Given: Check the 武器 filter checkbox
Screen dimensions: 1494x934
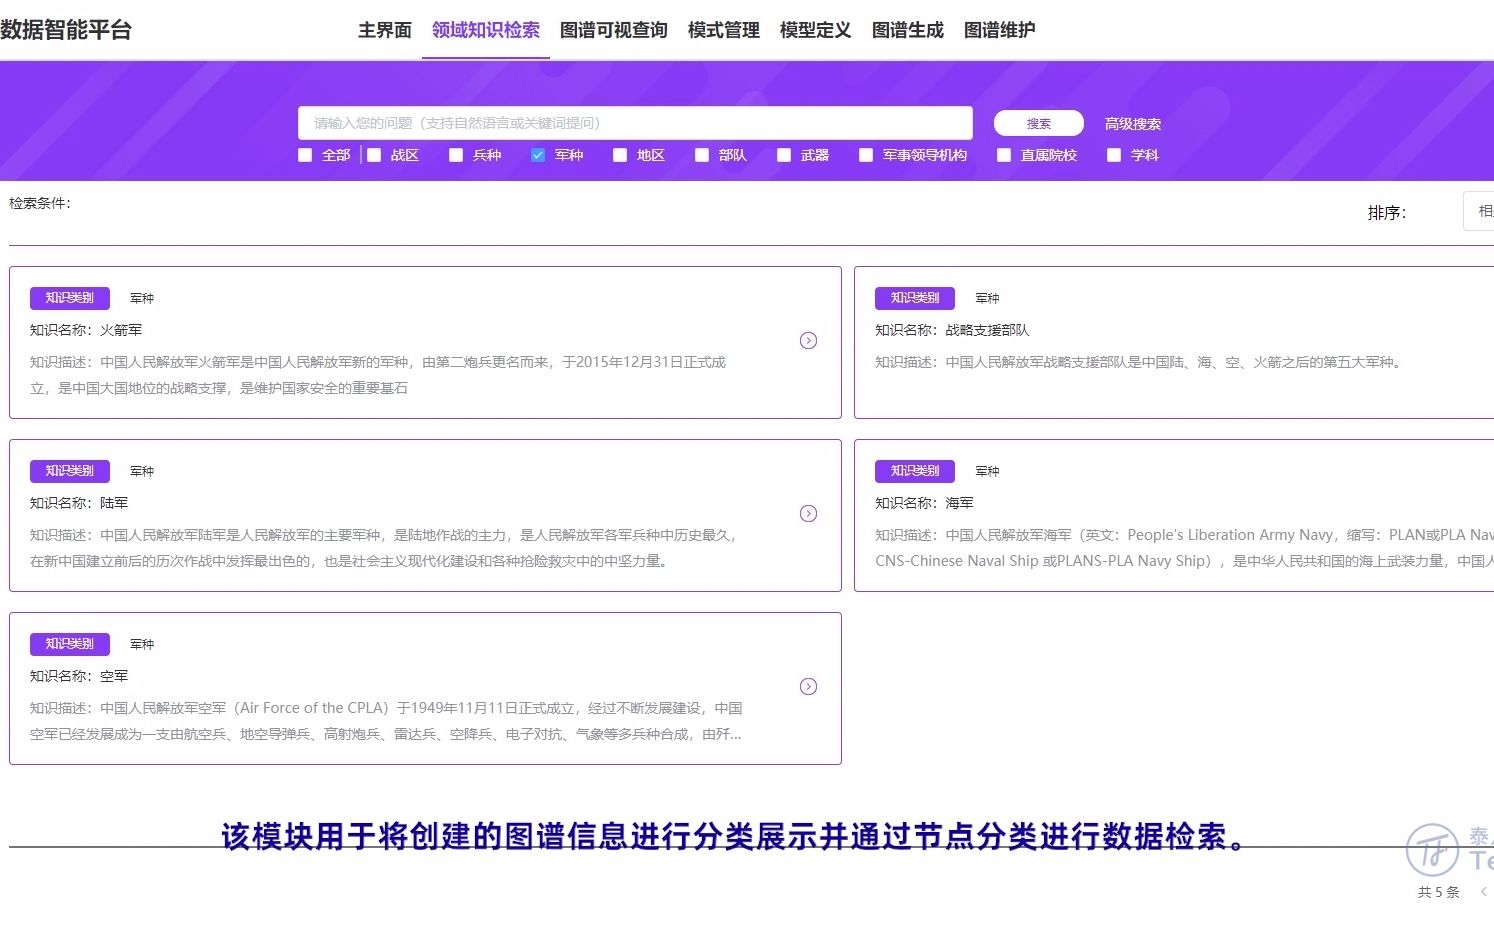Looking at the screenshot, I should (784, 155).
